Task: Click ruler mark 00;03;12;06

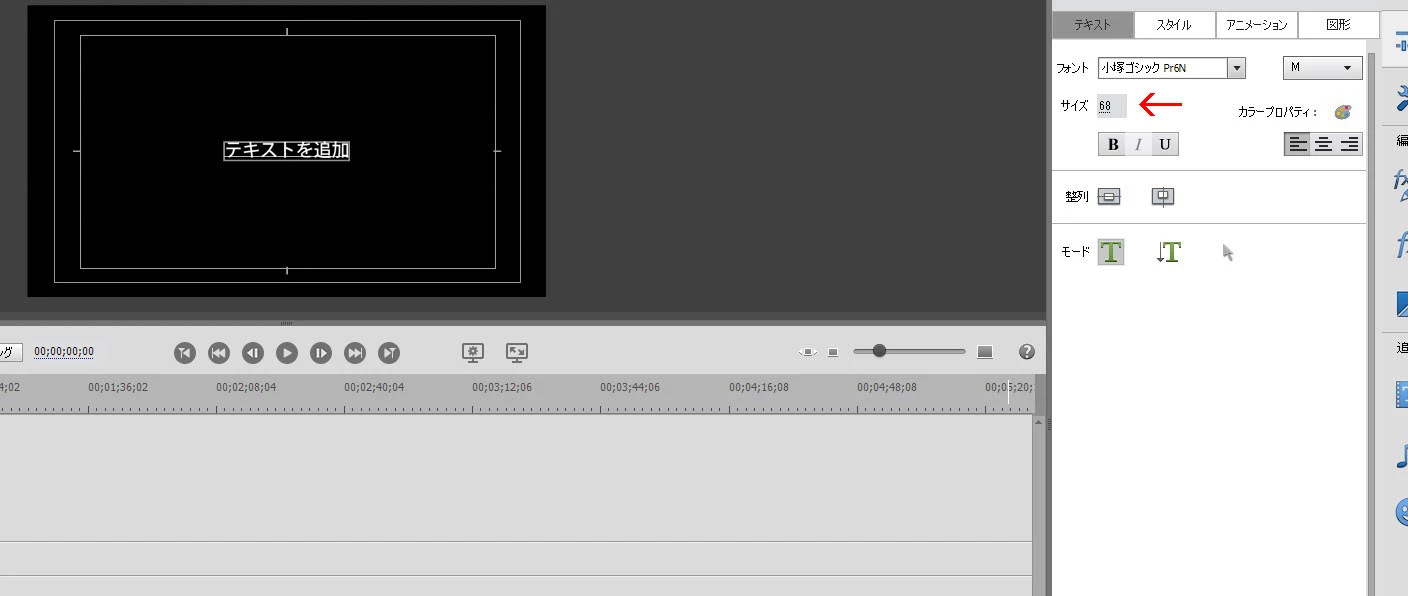Action: pyautogui.click(x=502, y=387)
